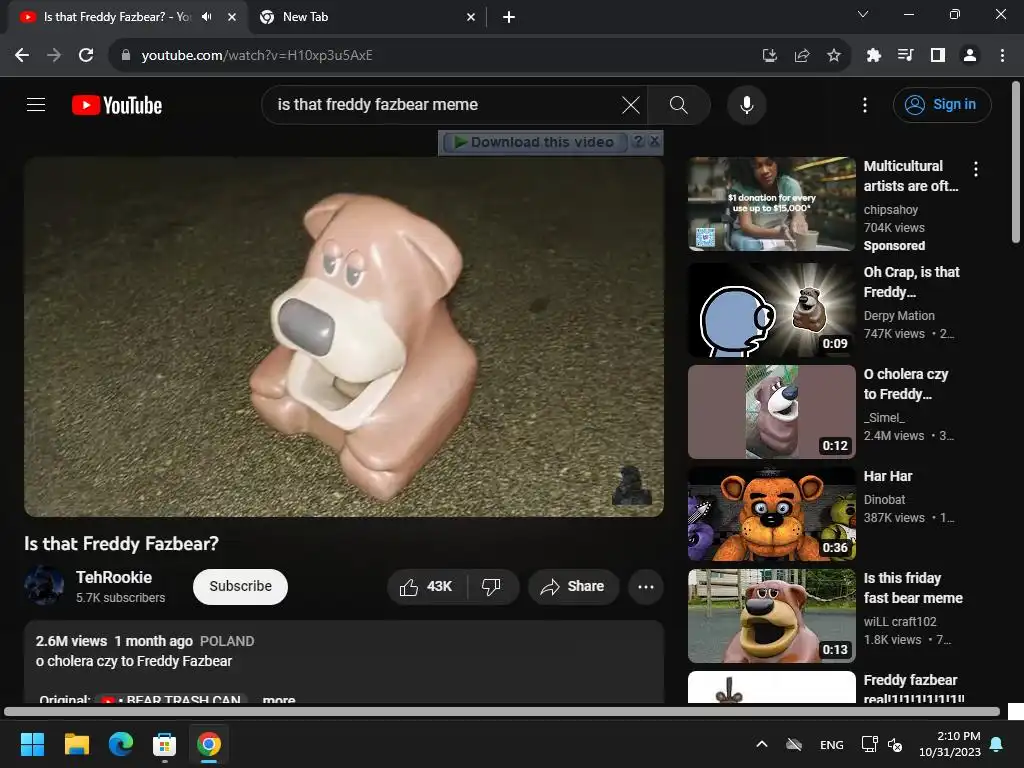The width and height of the screenshot is (1024, 768).
Task: Open TehRookie channel avatar
Action: click(x=44, y=585)
